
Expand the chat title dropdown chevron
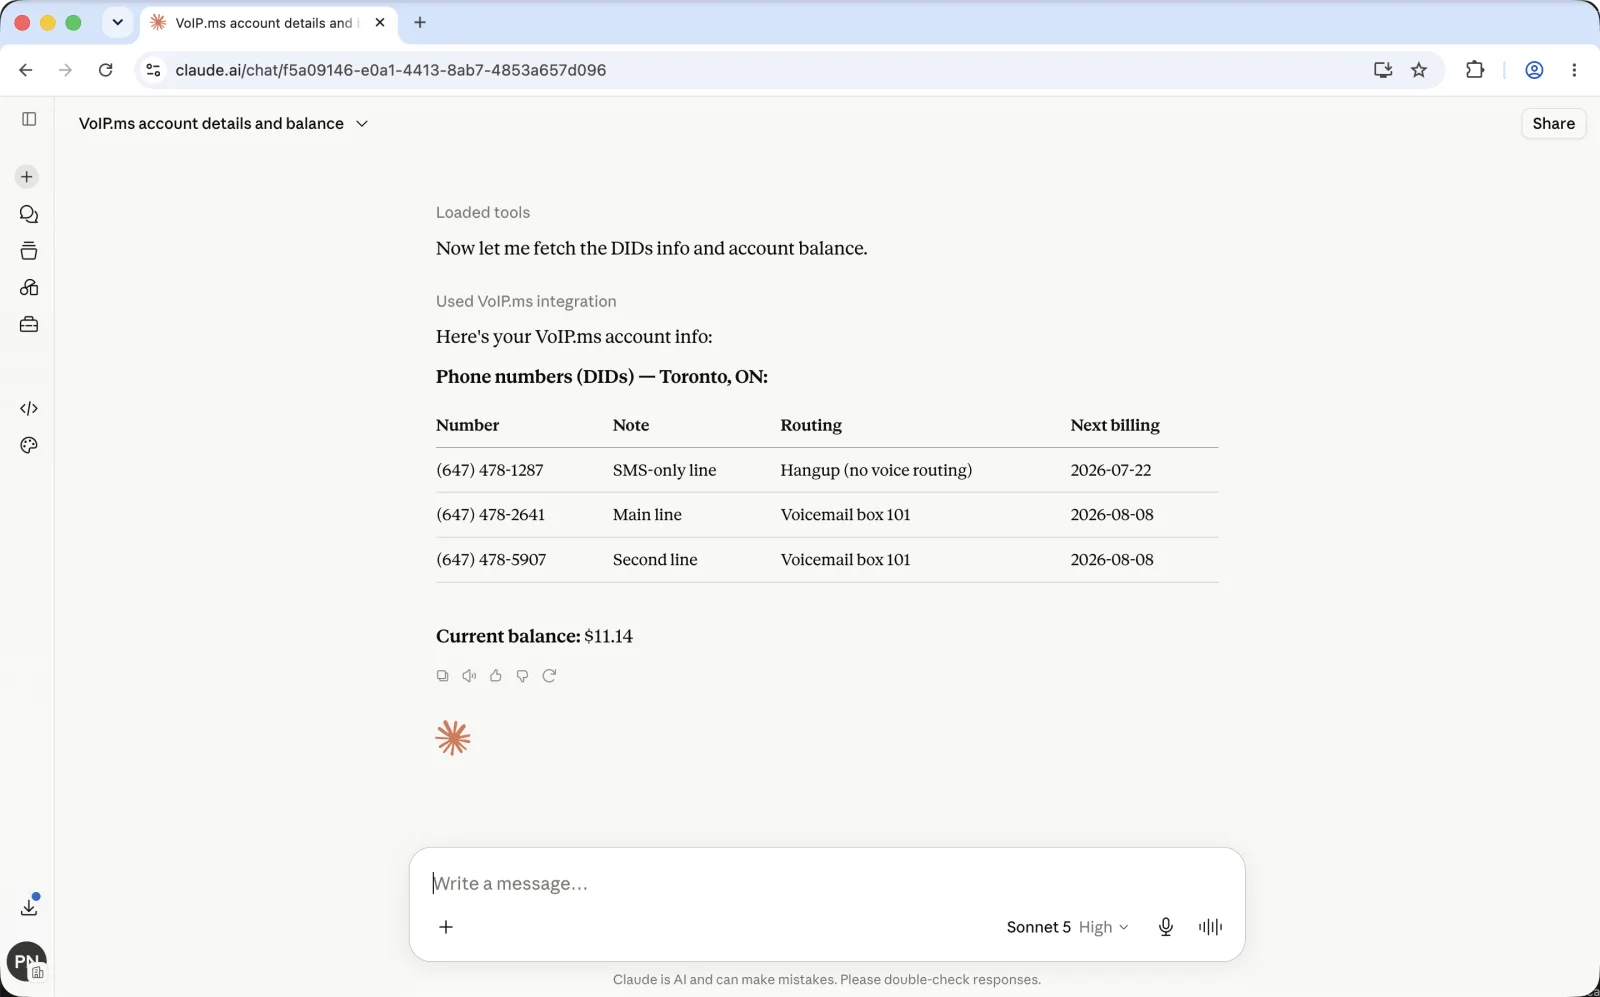[362, 124]
